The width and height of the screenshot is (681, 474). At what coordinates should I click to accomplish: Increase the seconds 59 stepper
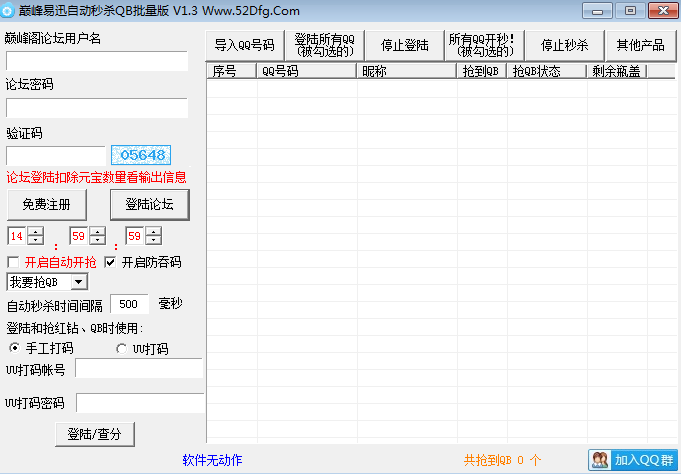coord(154,232)
